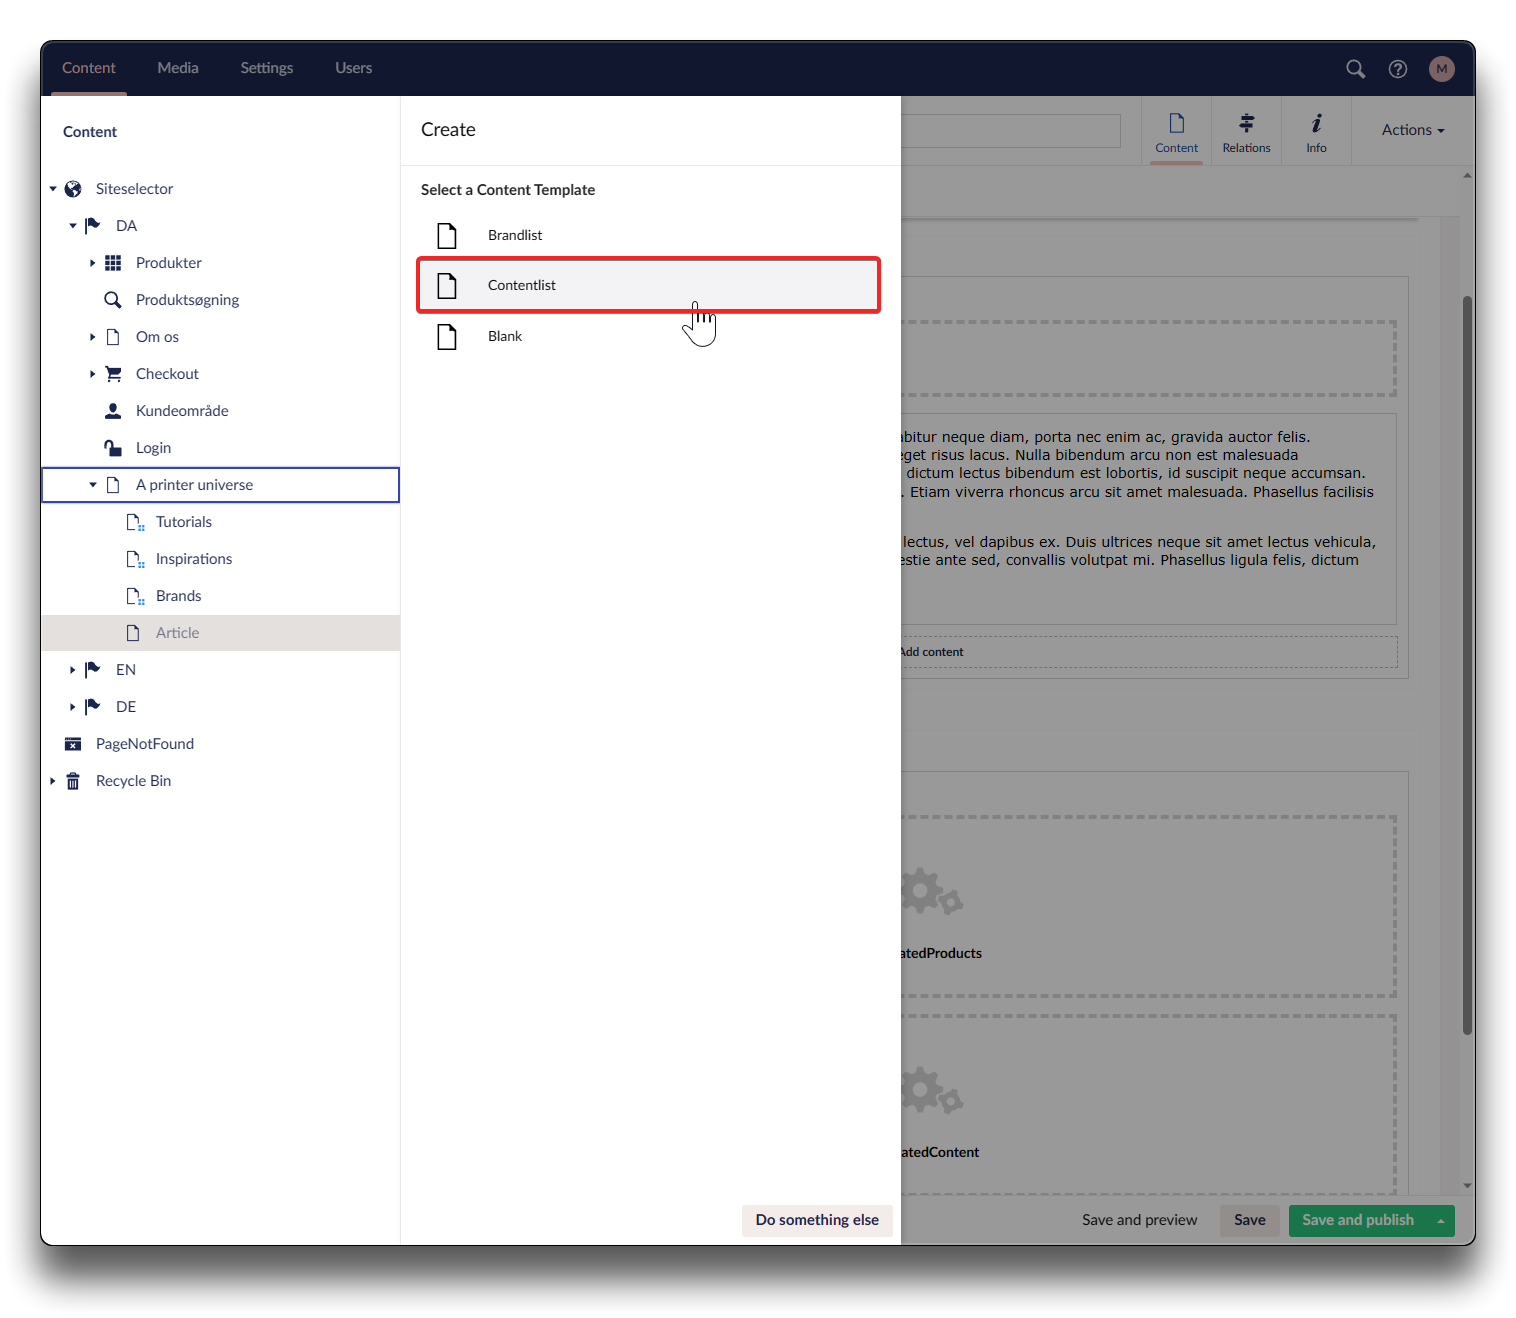Open the Settings section

(266, 68)
